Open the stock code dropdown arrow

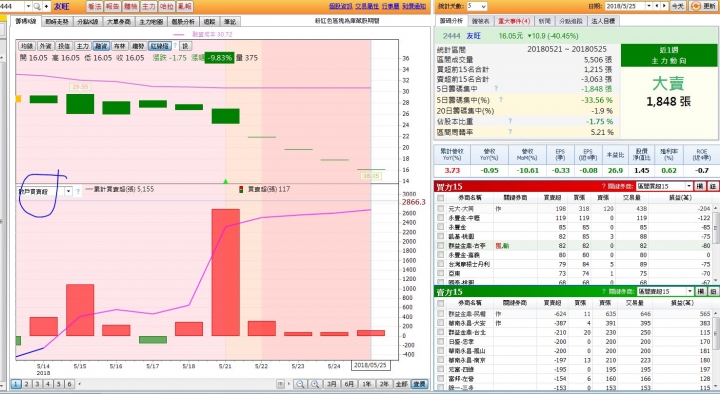click(28, 6)
